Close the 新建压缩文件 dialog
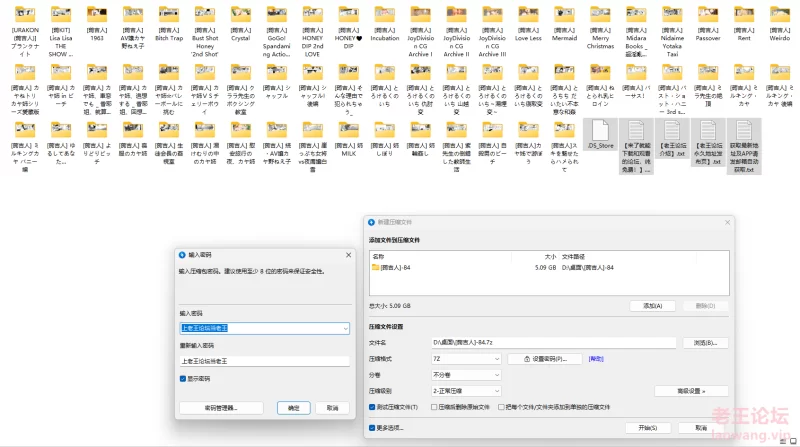Screen dimensions: 800x447 (728, 222)
